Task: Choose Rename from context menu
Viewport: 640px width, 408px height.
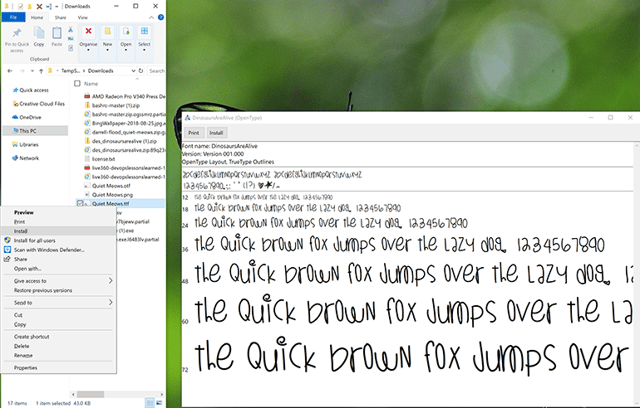Action: pos(58,355)
